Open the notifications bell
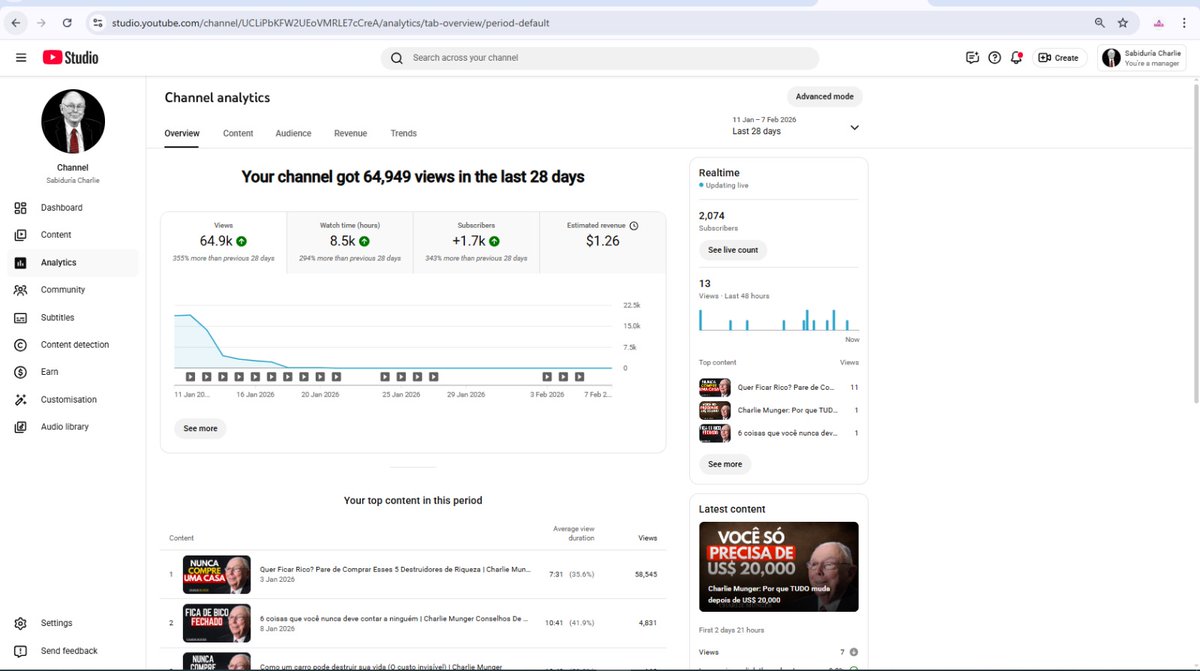Image resolution: width=1200 pixels, height=671 pixels. pyautogui.click(x=1016, y=58)
